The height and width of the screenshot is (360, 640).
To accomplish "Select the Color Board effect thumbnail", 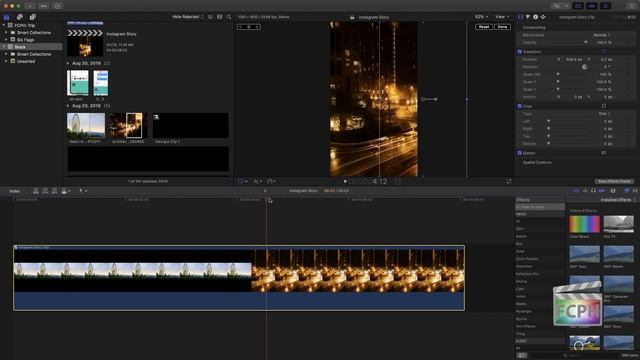I will click(584, 224).
